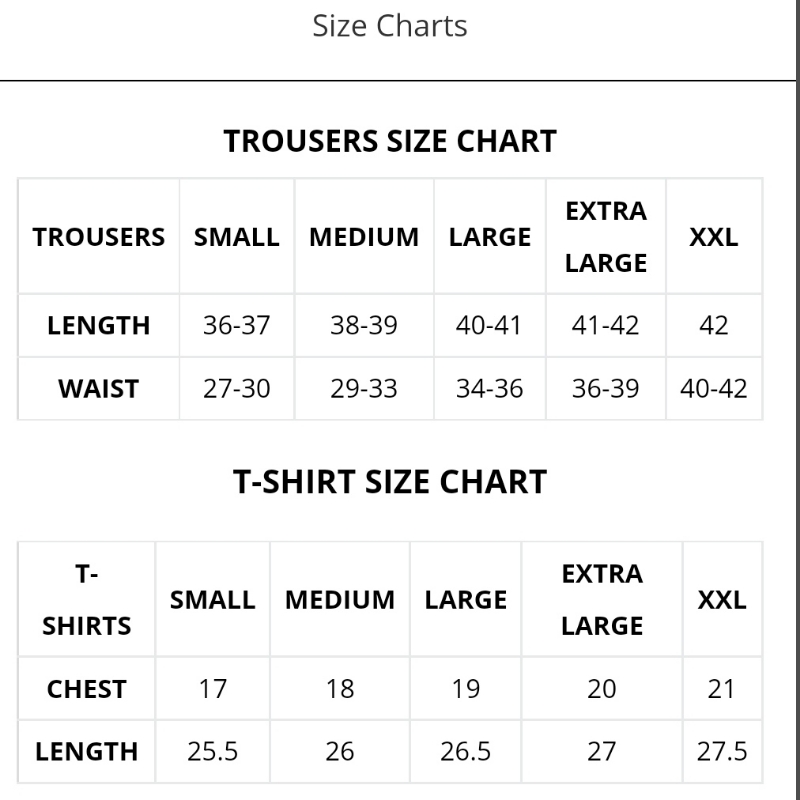Click the 29-33 medium waist cell
This screenshot has height=800, width=800.
[x=364, y=389]
